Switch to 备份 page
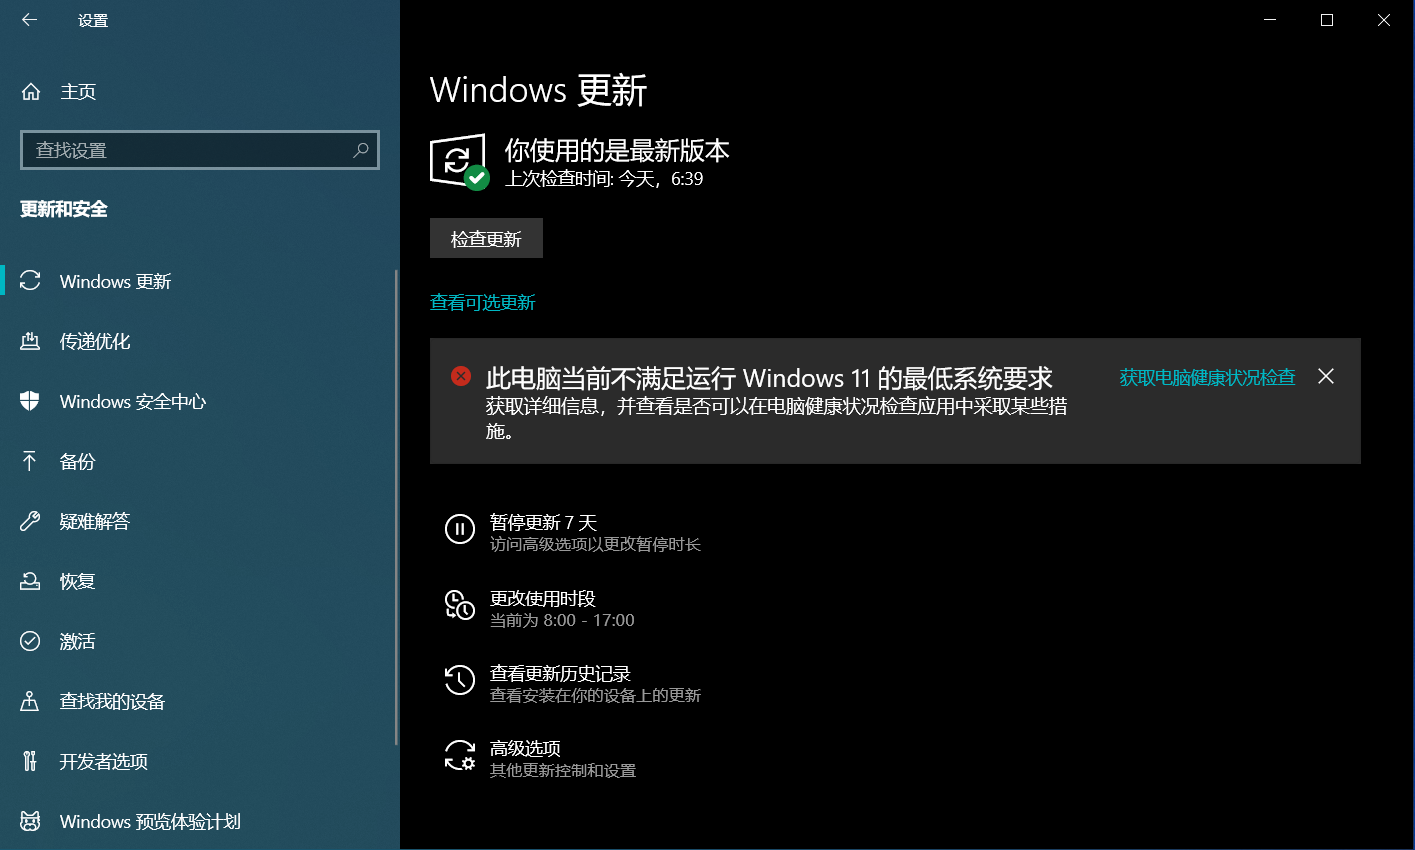Image resolution: width=1415 pixels, height=850 pixels. tap(198, 461)
